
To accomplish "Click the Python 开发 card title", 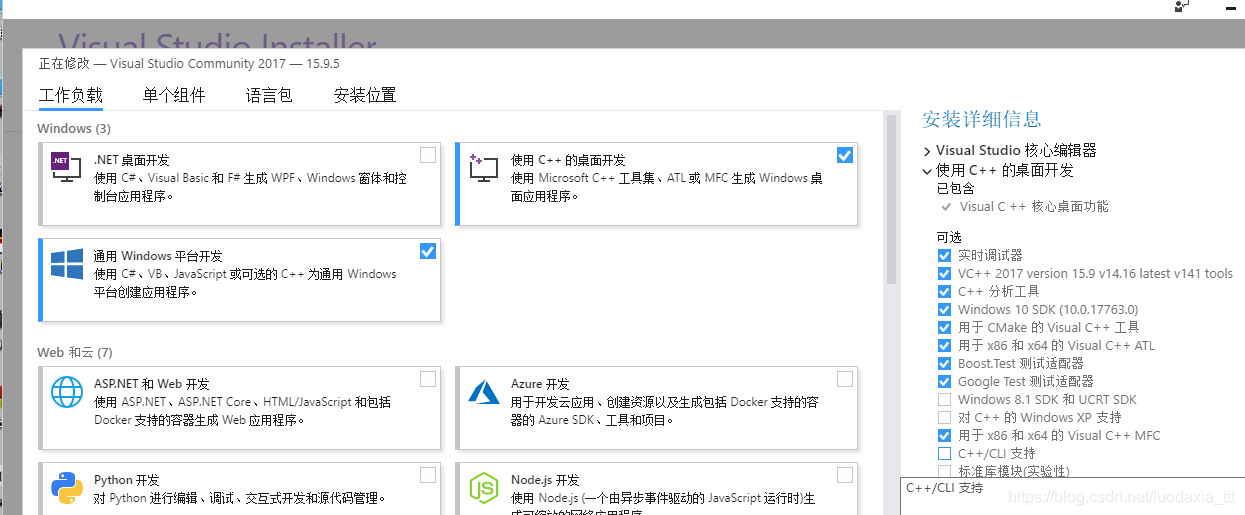I will coord(126,480).
